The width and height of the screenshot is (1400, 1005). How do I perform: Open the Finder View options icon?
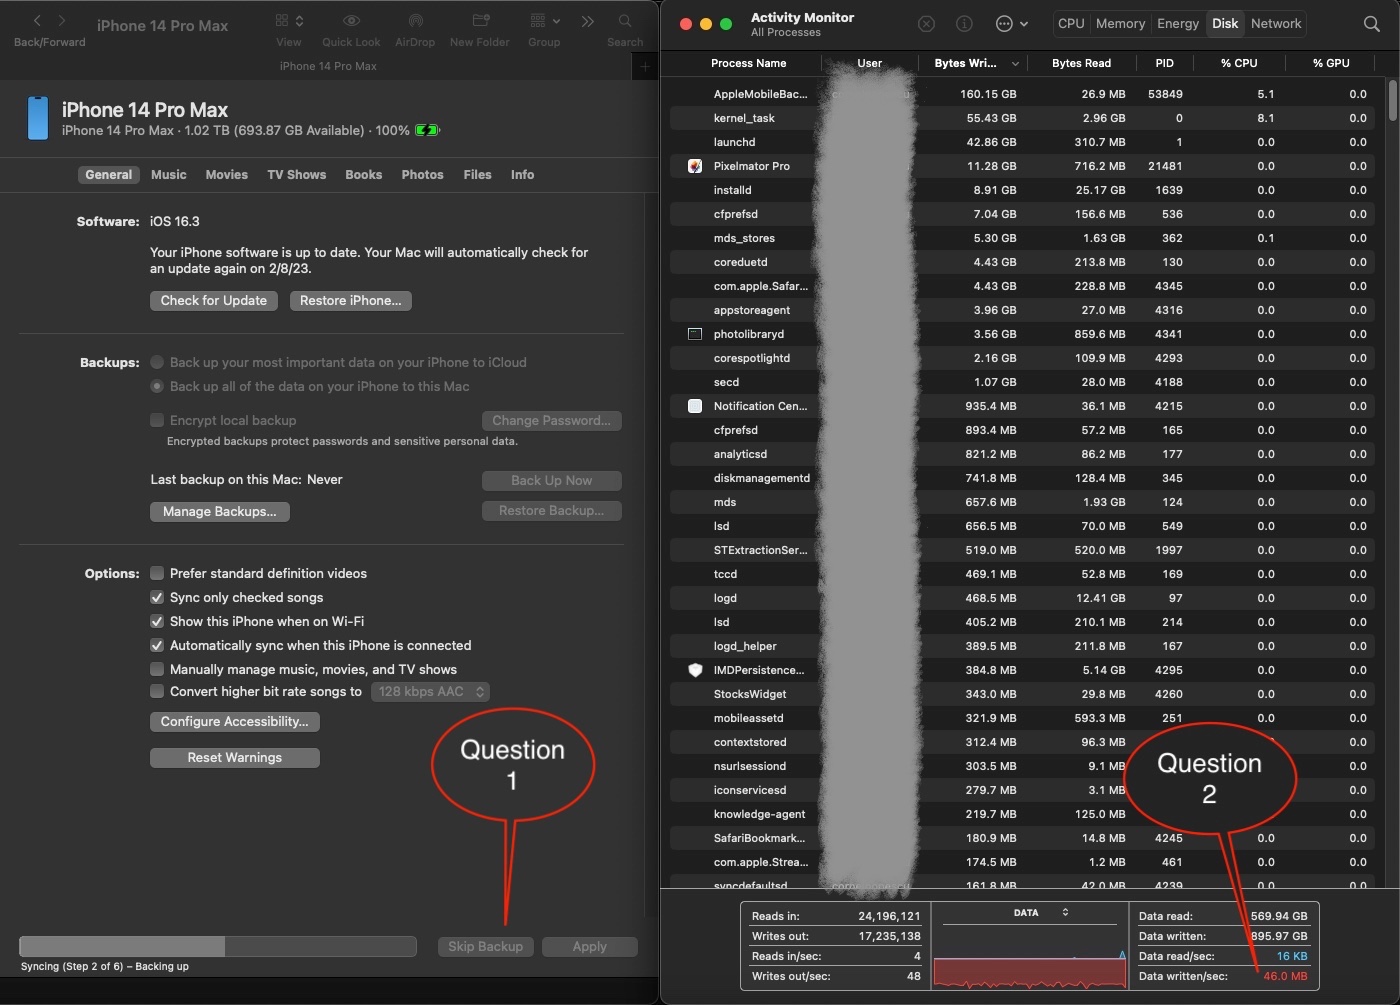tap(289, 21)
